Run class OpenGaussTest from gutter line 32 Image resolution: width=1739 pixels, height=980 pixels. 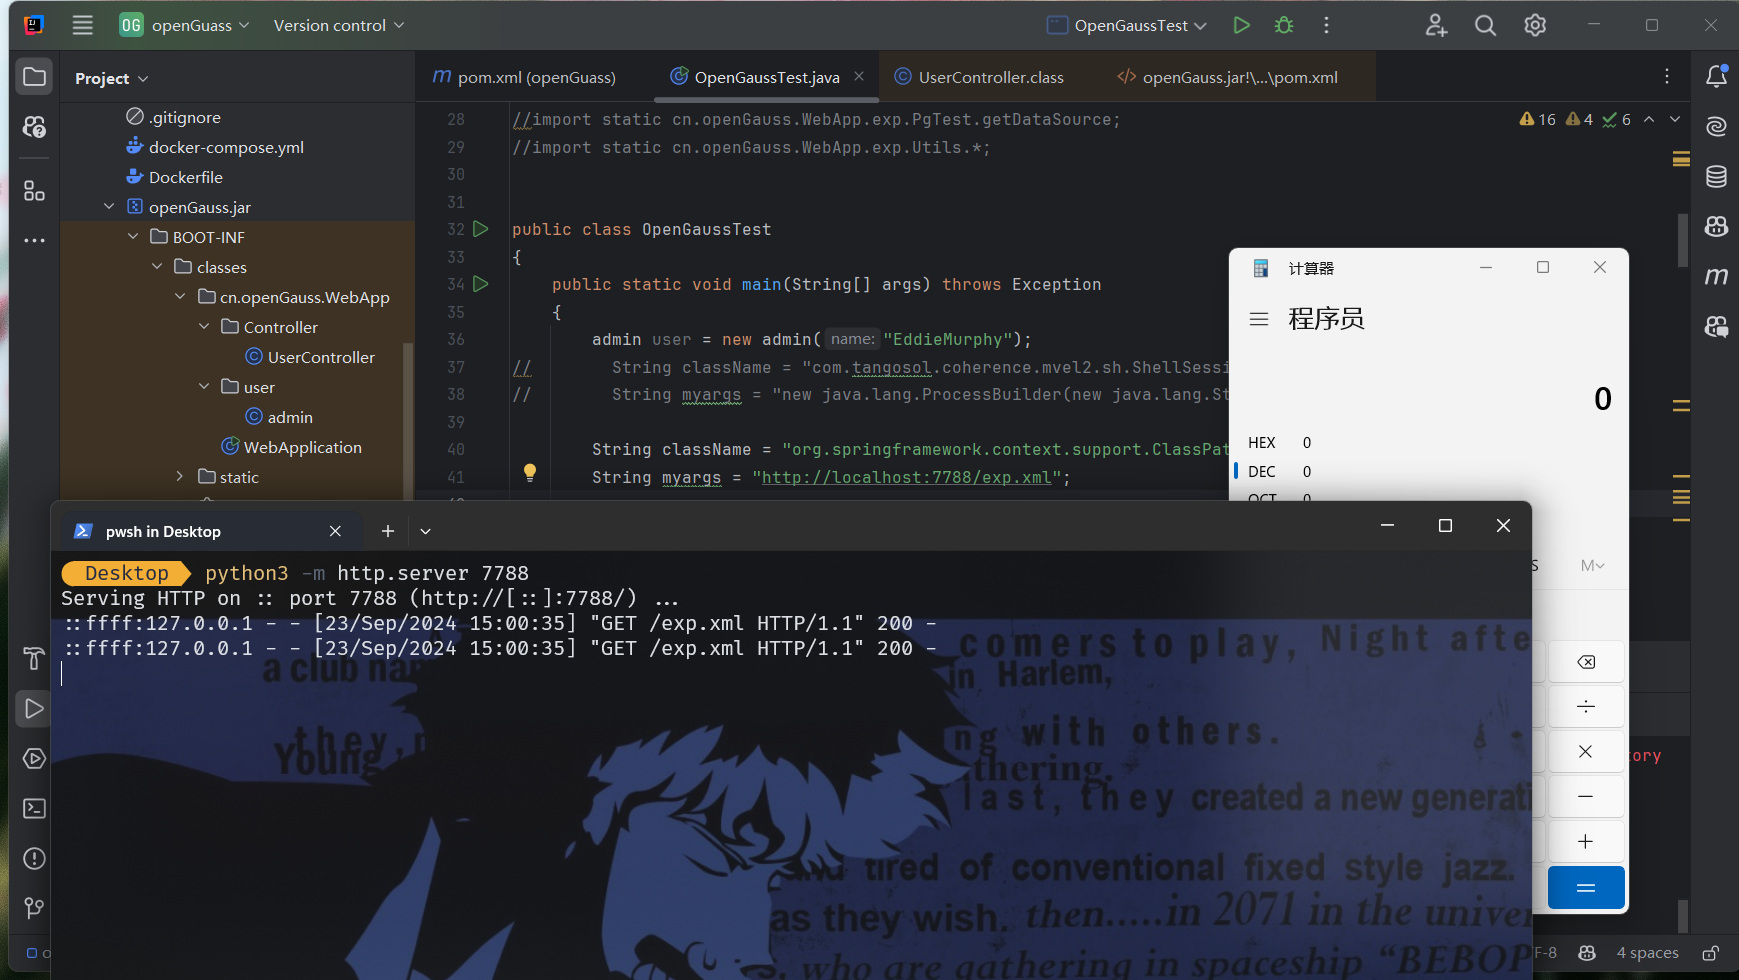[481, 229]
